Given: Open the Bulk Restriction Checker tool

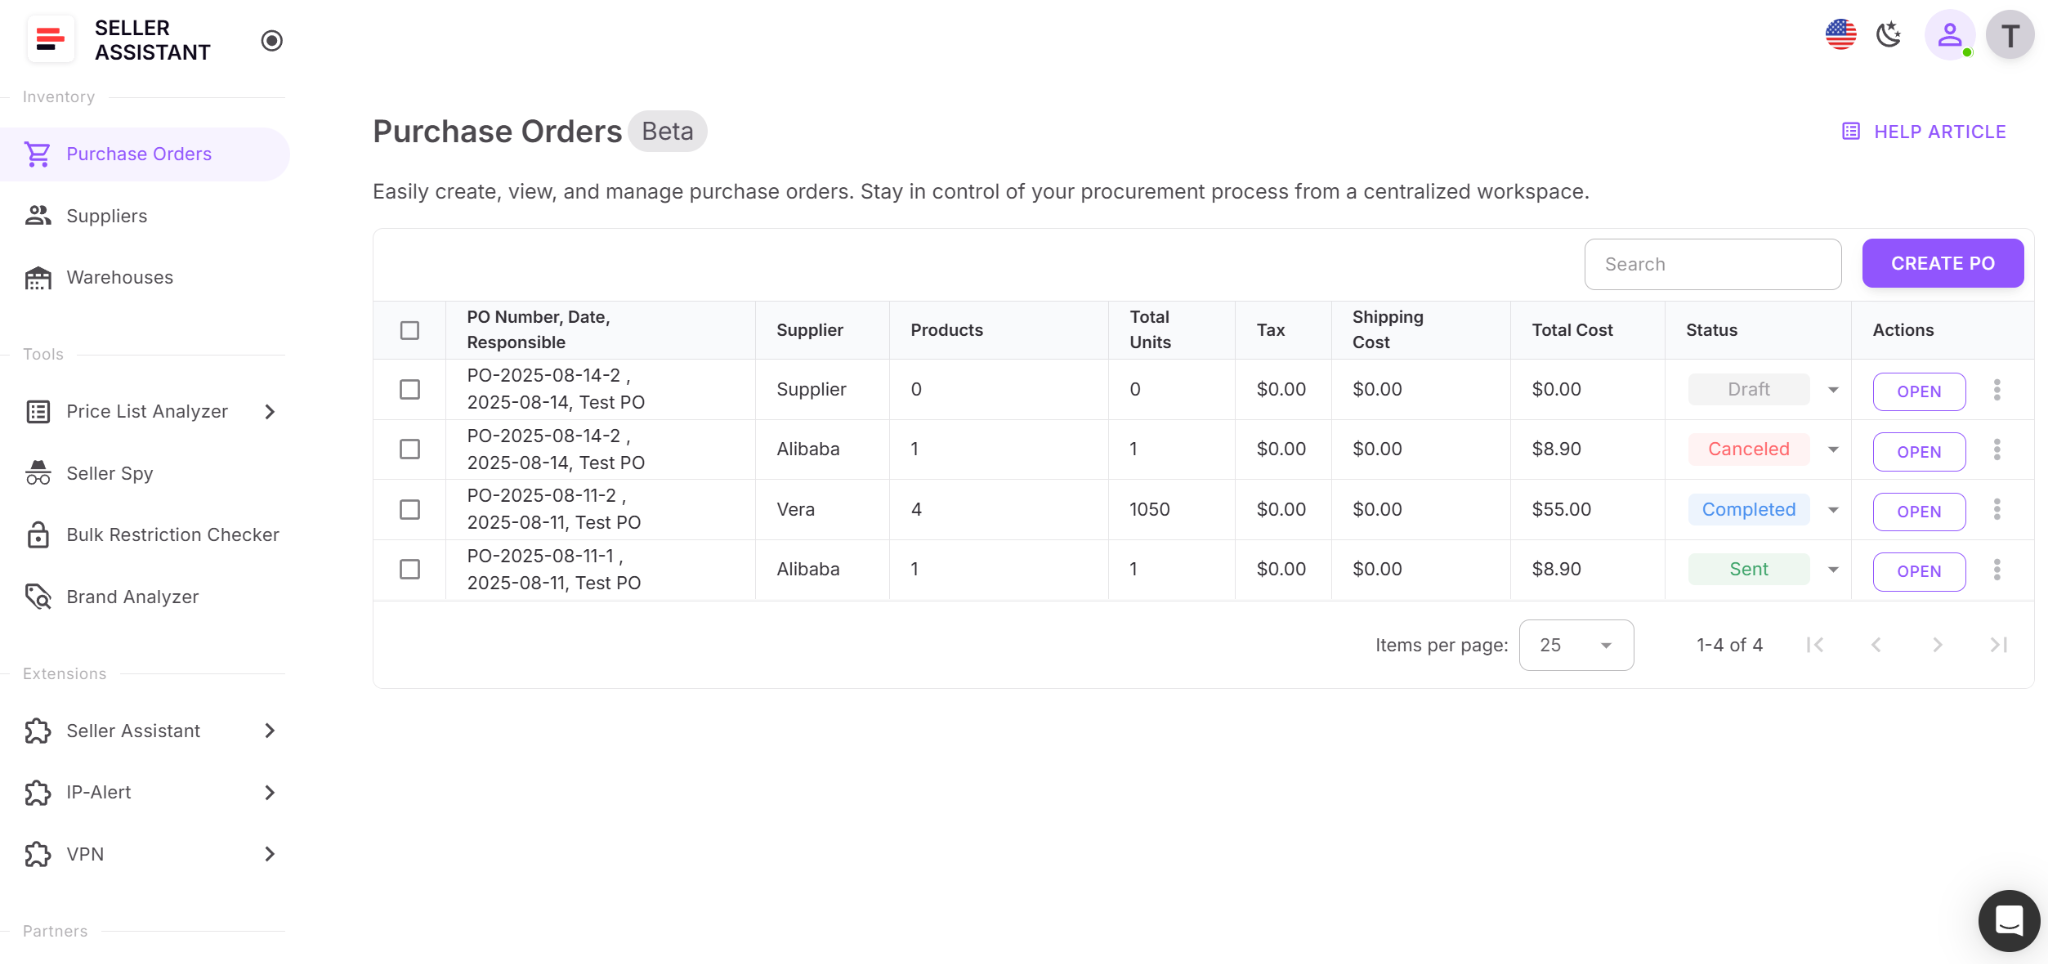Looking at the screenshot, I should [x=172, y=534].
